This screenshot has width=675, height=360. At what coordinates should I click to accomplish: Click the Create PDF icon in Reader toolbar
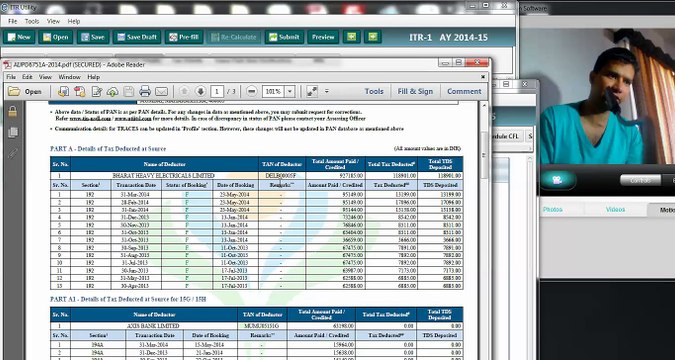tap(80, 91)
